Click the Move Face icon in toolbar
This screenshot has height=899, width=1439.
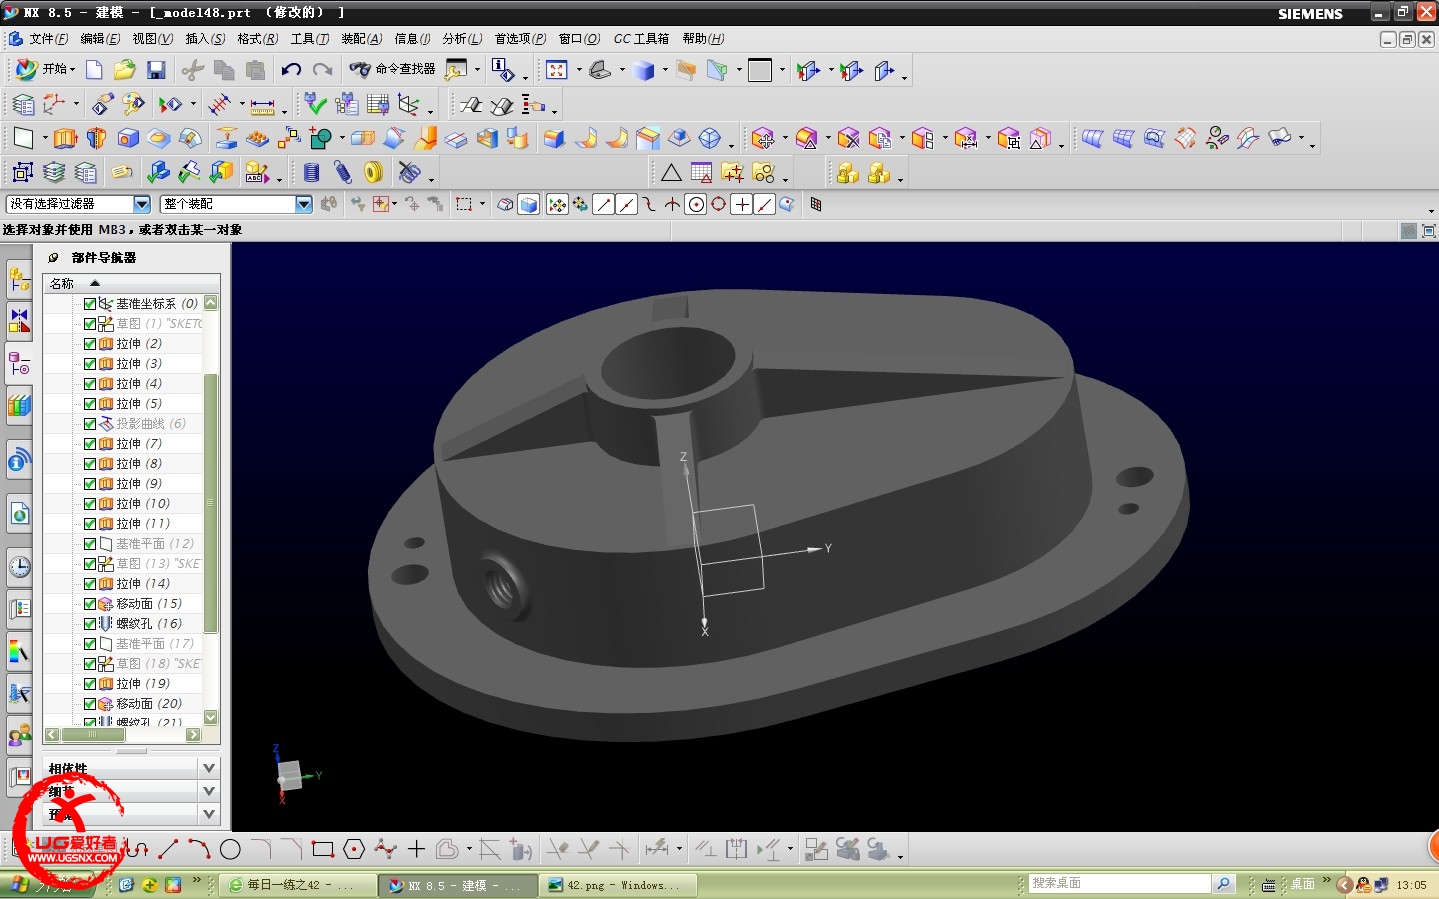(x=763, y=139)
